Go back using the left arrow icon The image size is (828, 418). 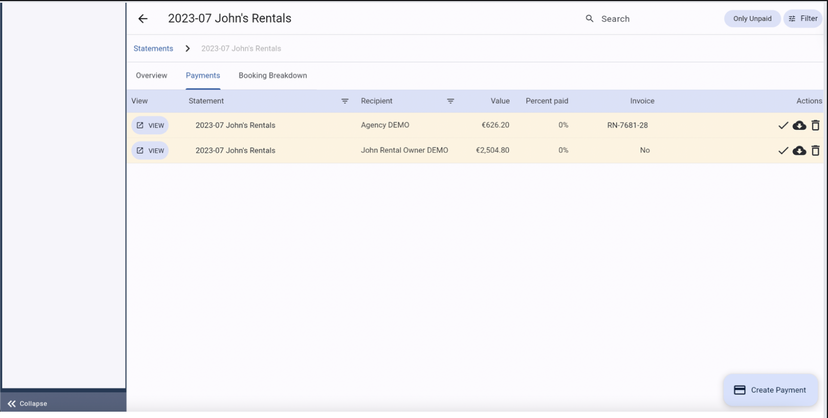[x=143, y=18]
